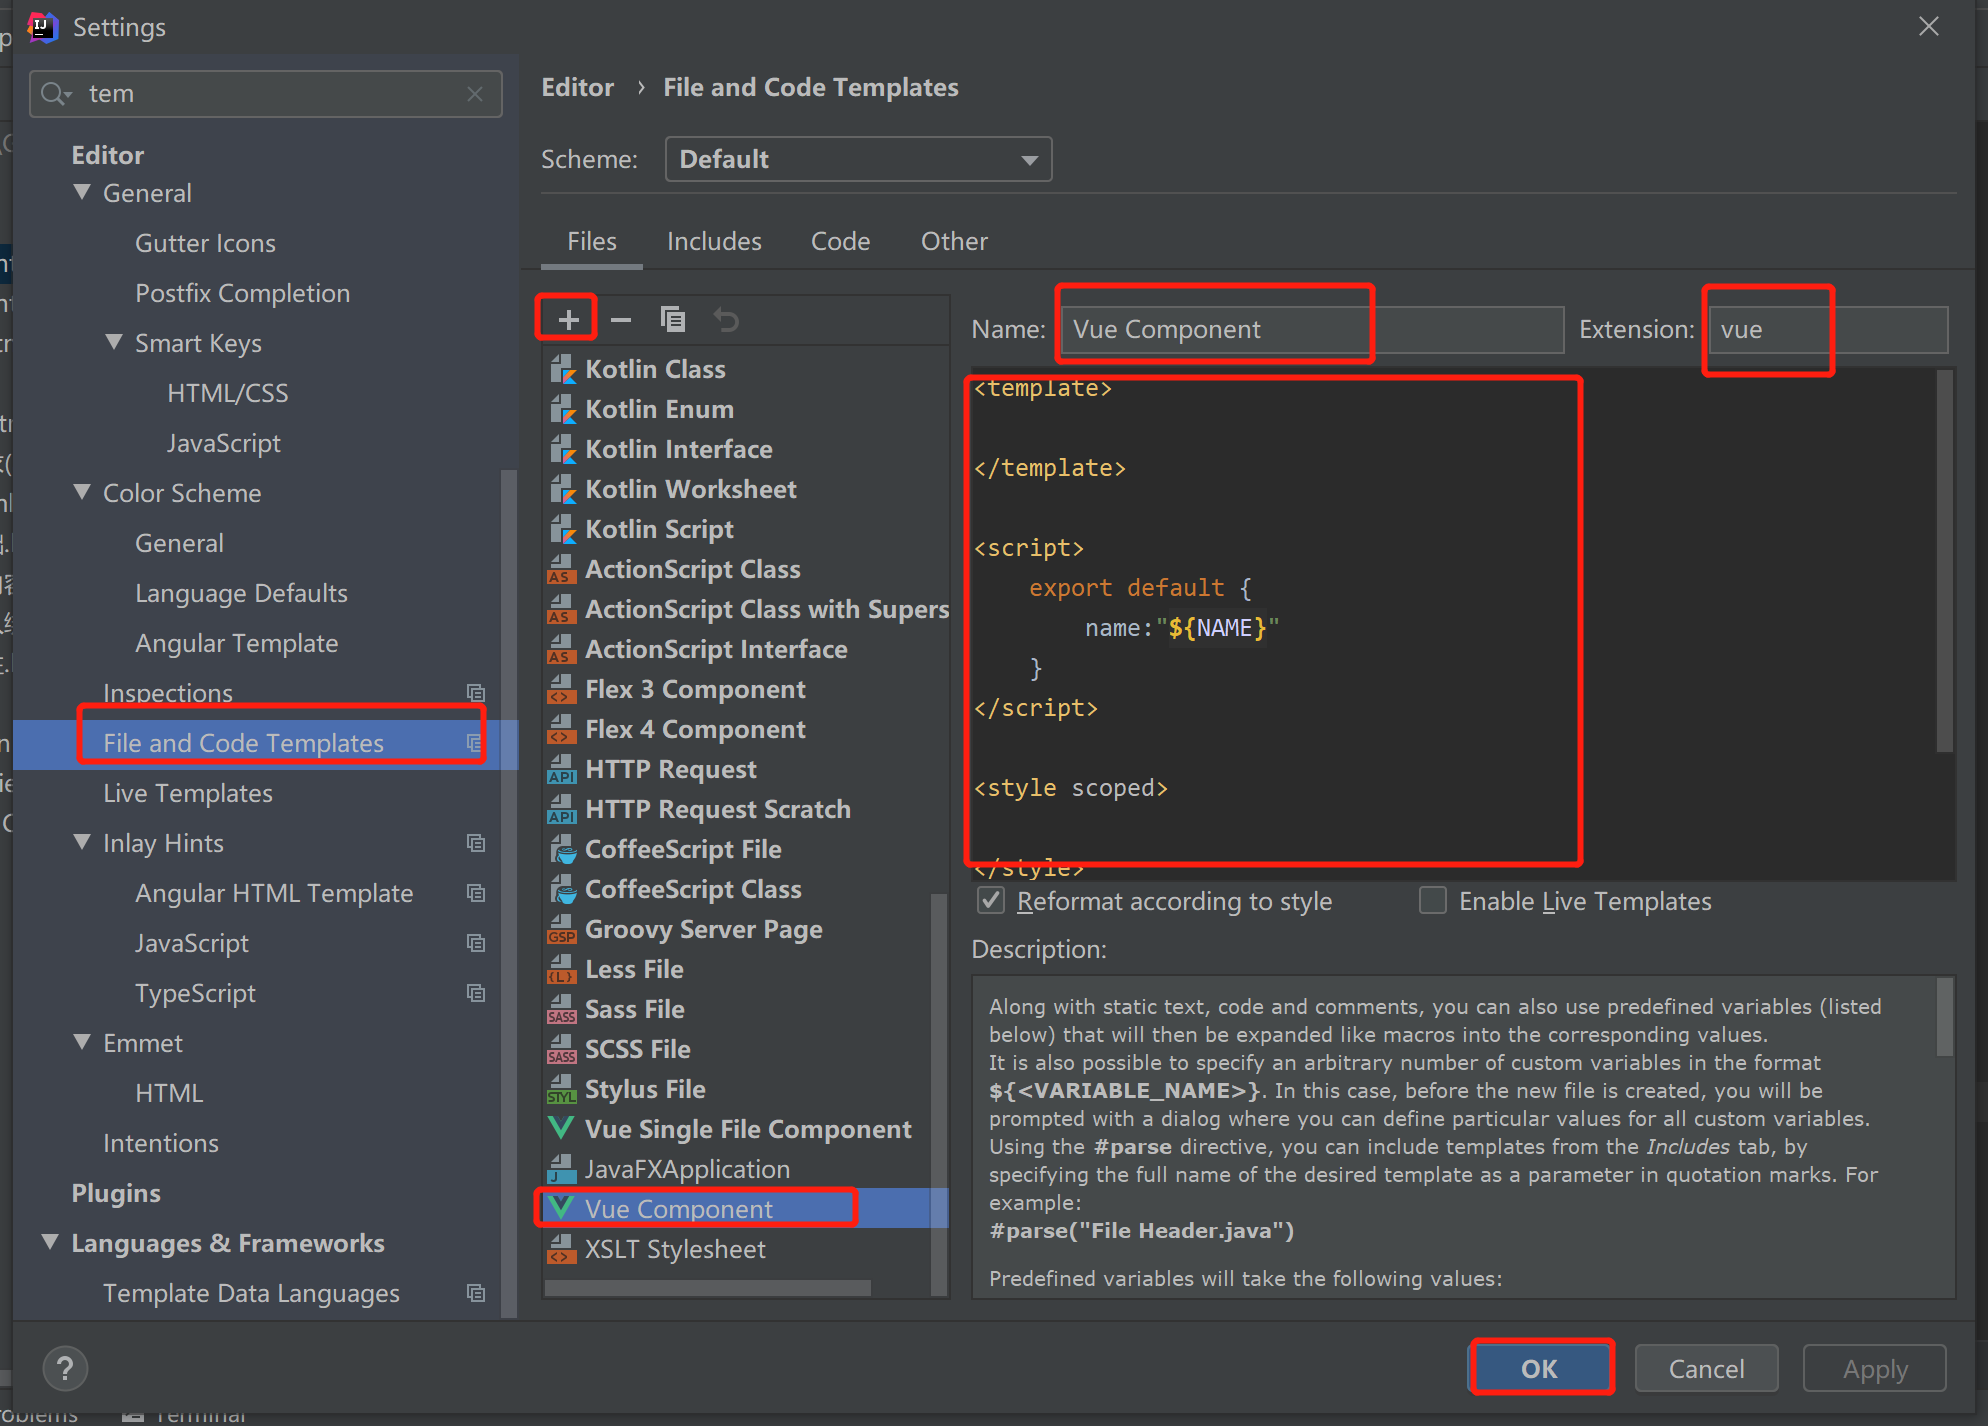This screenshot has height=1426, width=1988.
Task: Switch to the Code tab
Action: 840,241
